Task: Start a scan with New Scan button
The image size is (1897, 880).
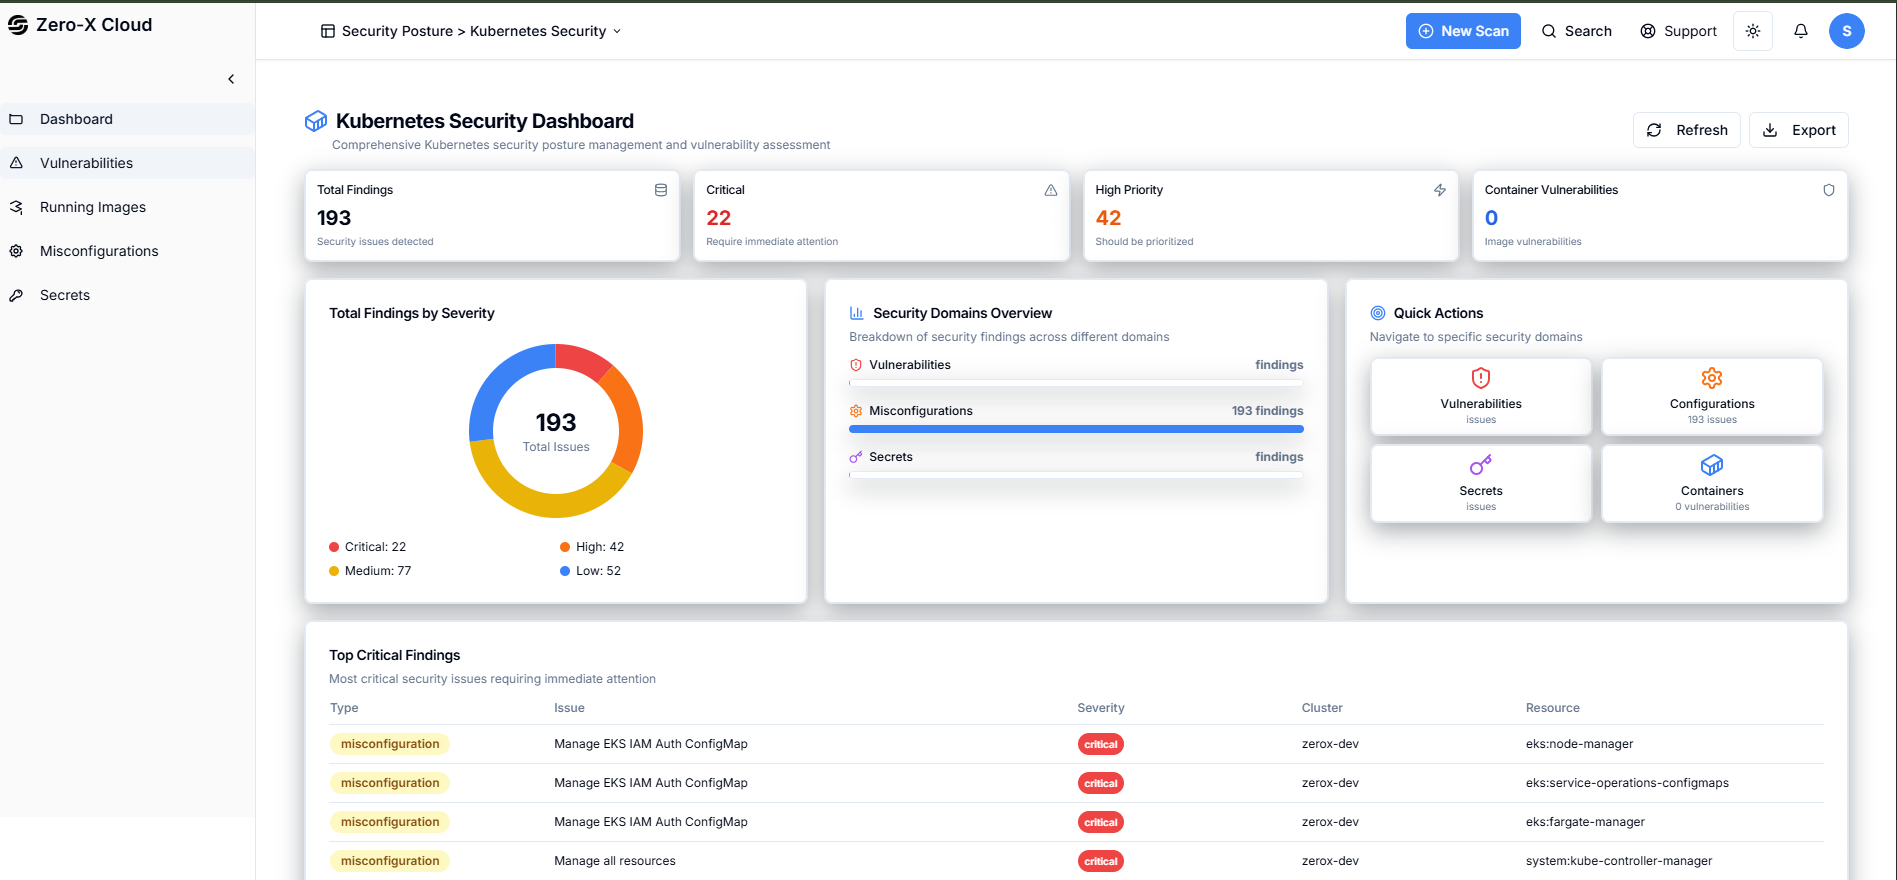Action: coord(1462,31)
